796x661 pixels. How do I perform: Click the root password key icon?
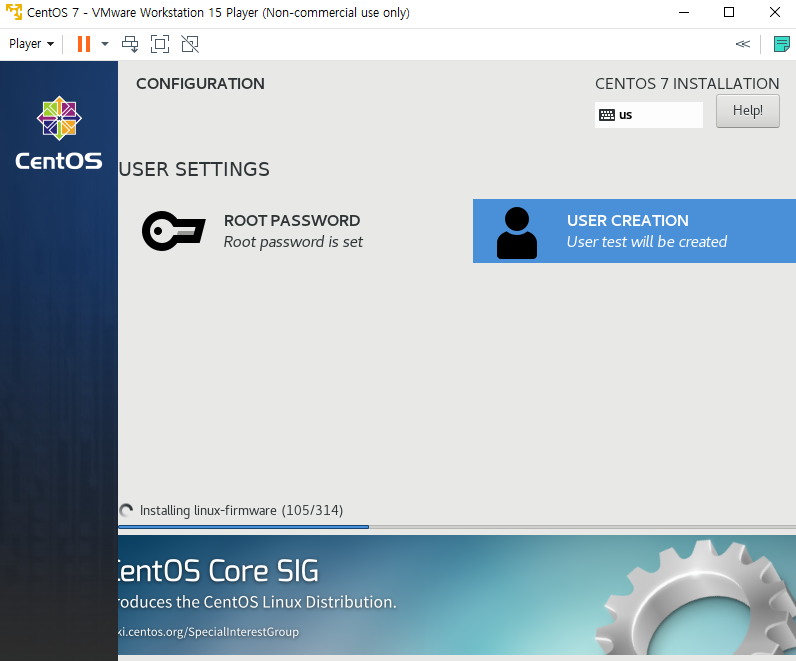174,231
